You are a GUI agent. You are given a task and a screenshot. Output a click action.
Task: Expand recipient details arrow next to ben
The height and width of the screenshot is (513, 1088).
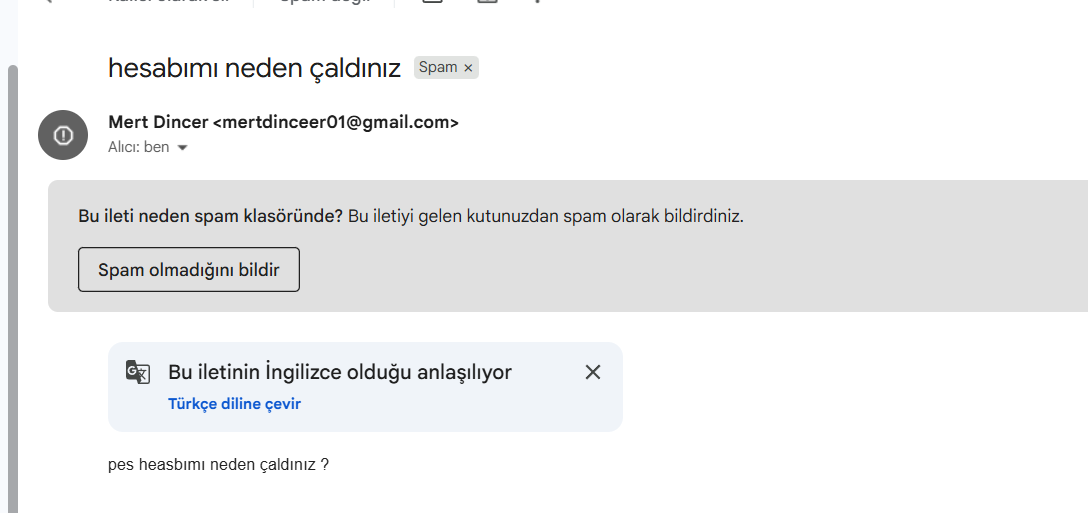182,147
